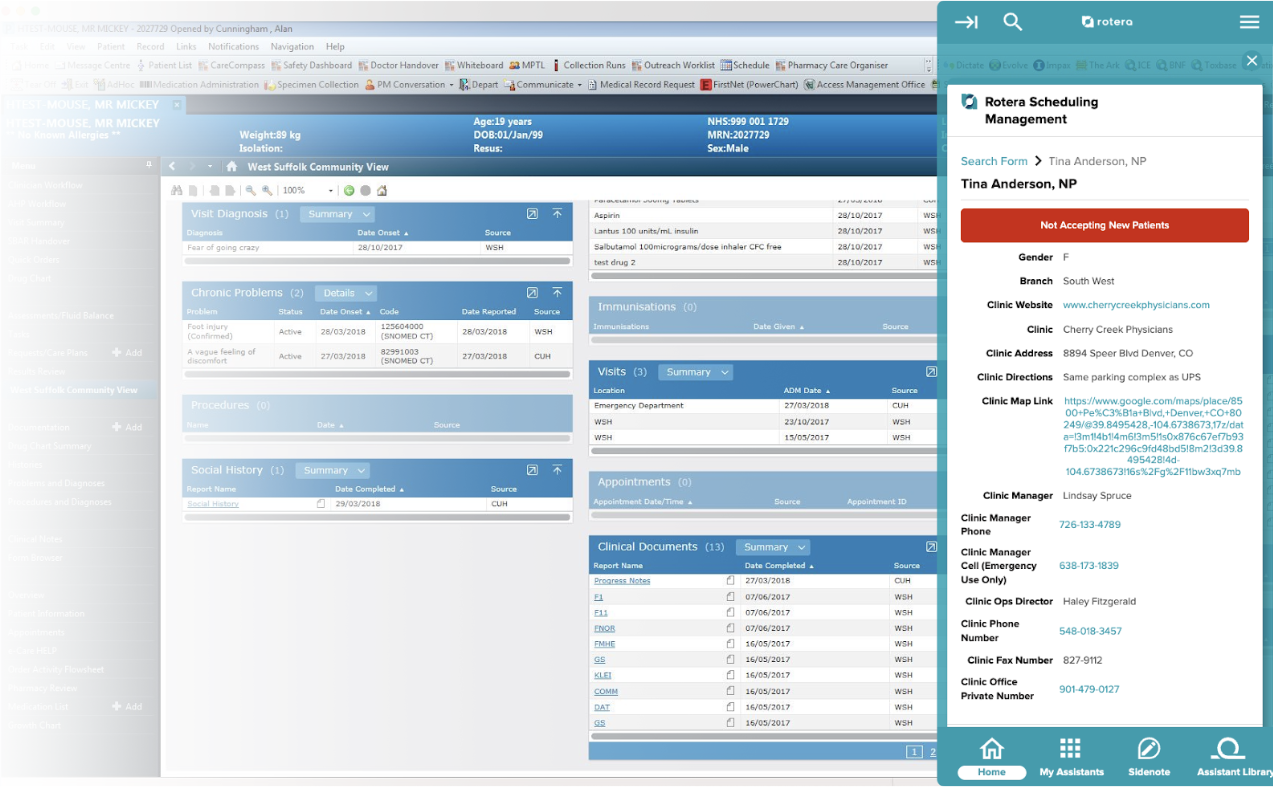Click the binoculars find icon
This screenshot has height=787, width=1273.
pyautogui.click(x=177, y=190)
